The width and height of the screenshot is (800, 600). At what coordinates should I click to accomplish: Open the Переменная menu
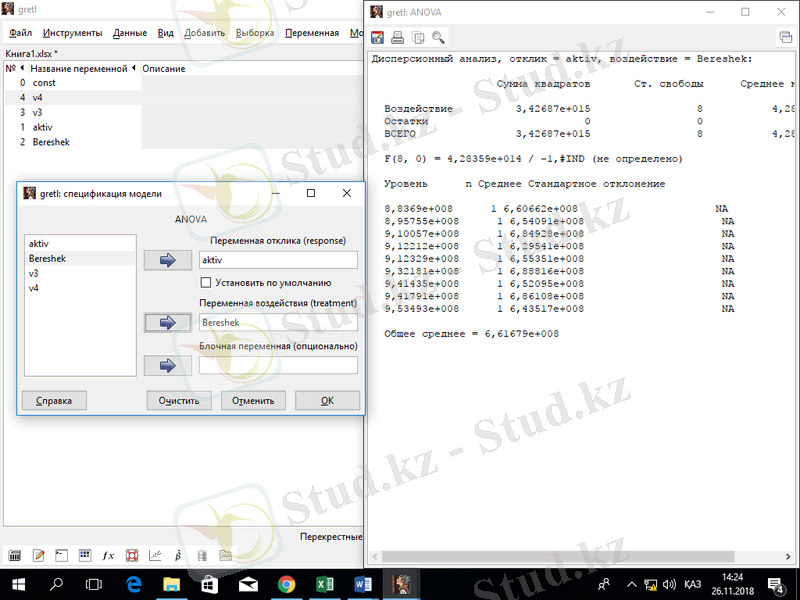[312, 33]
